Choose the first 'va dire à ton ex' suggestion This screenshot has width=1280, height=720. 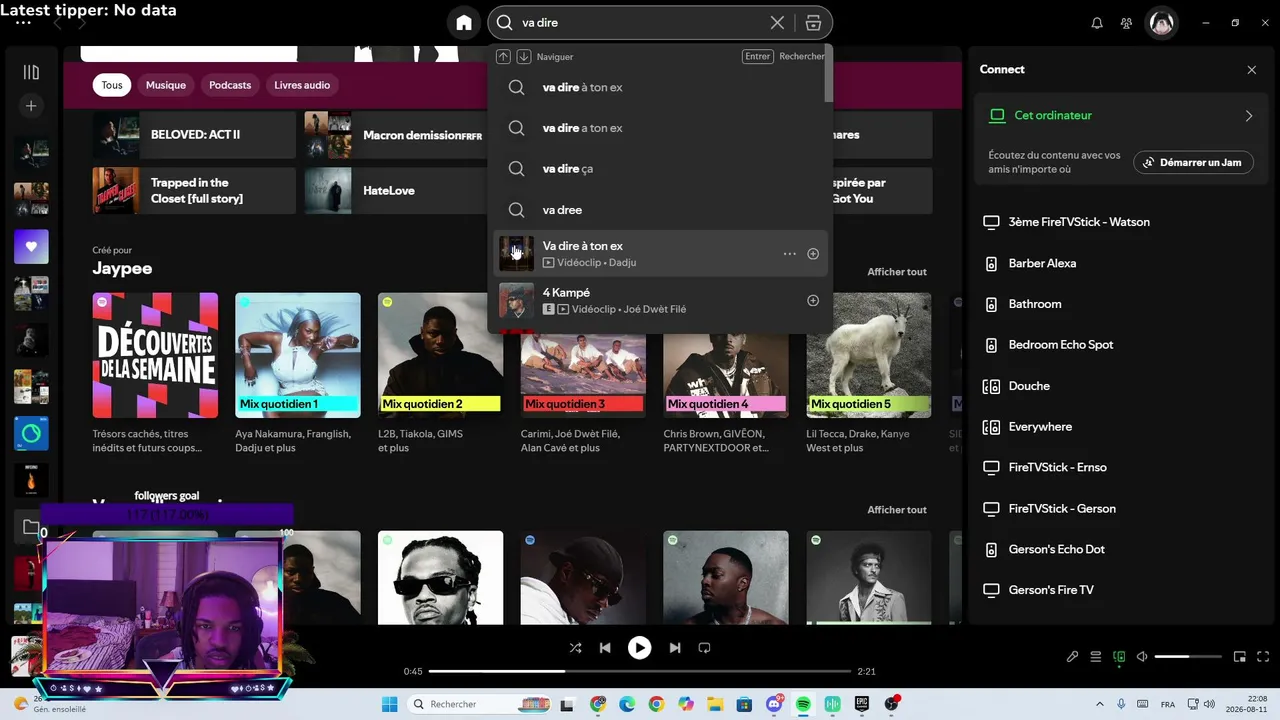(660, 87)
